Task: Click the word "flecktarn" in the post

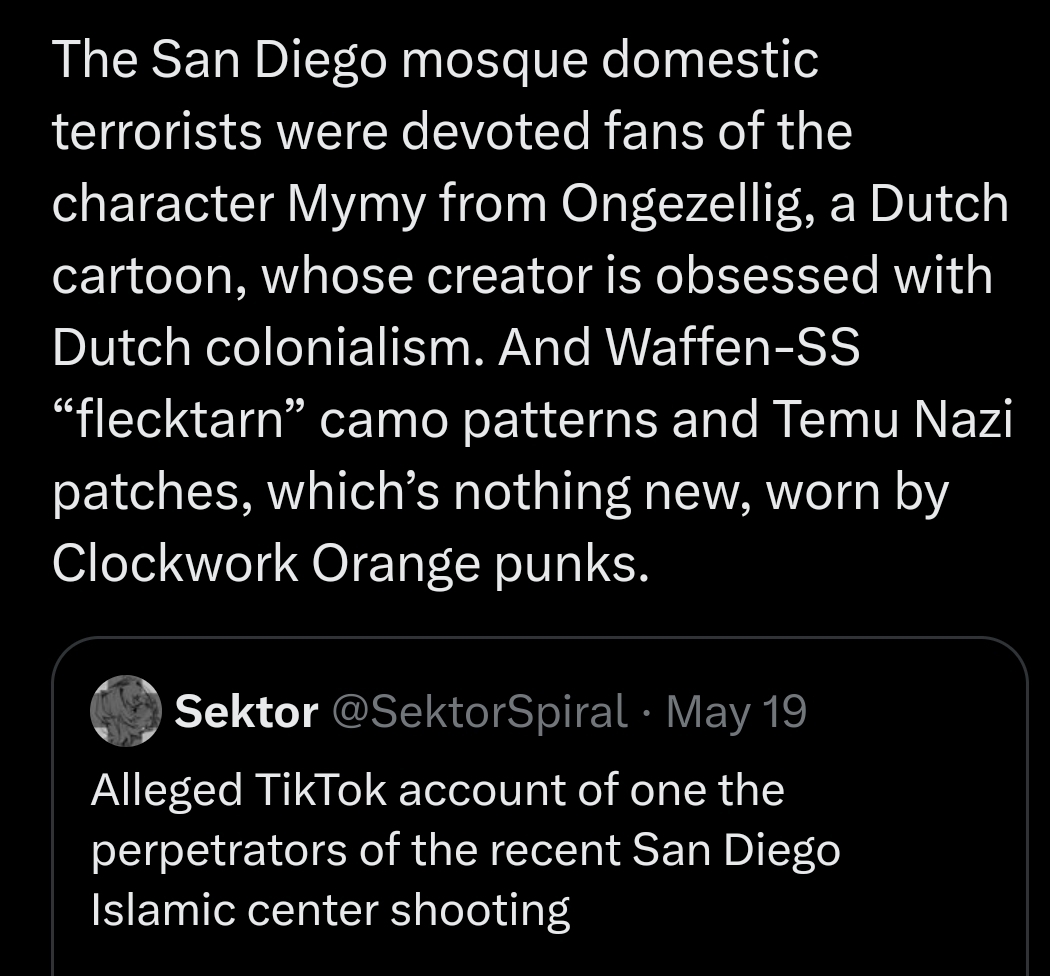Action: [179, 420]
